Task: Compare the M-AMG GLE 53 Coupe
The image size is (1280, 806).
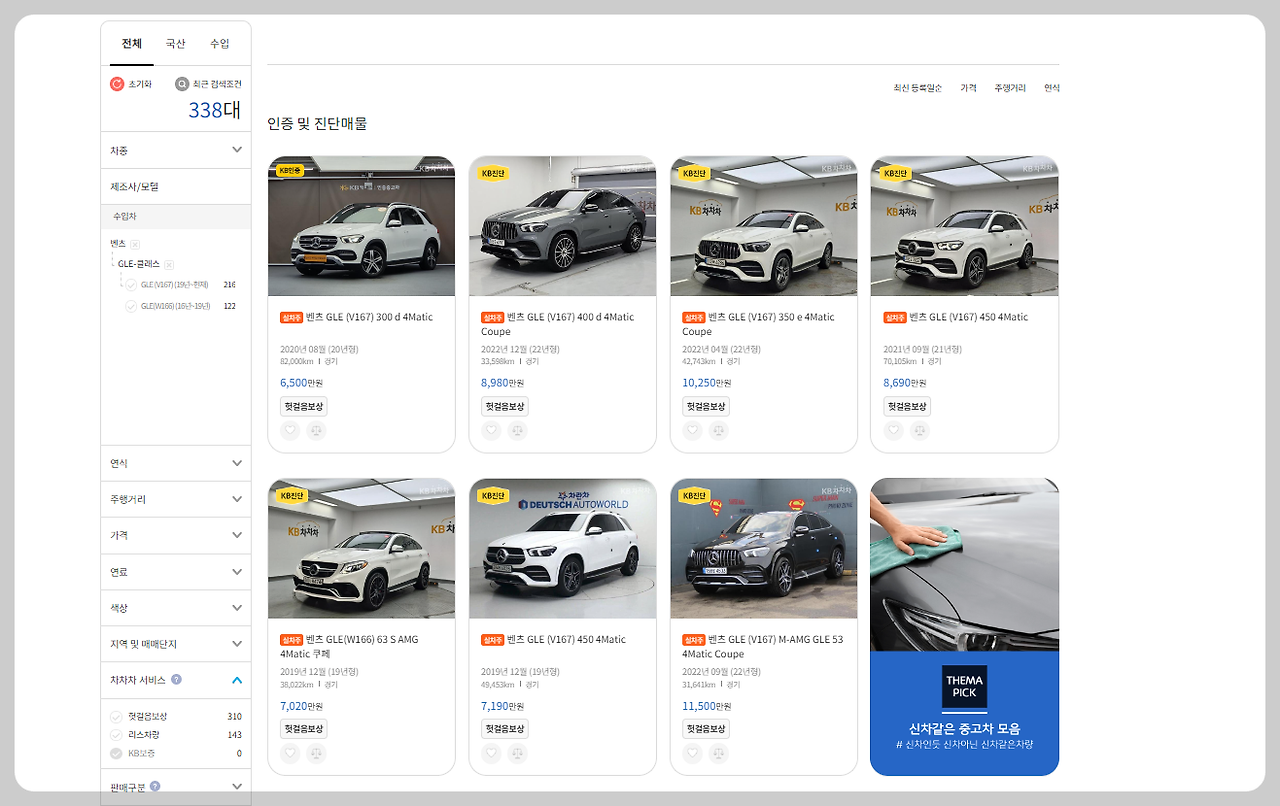Action: tap(719, 753)
